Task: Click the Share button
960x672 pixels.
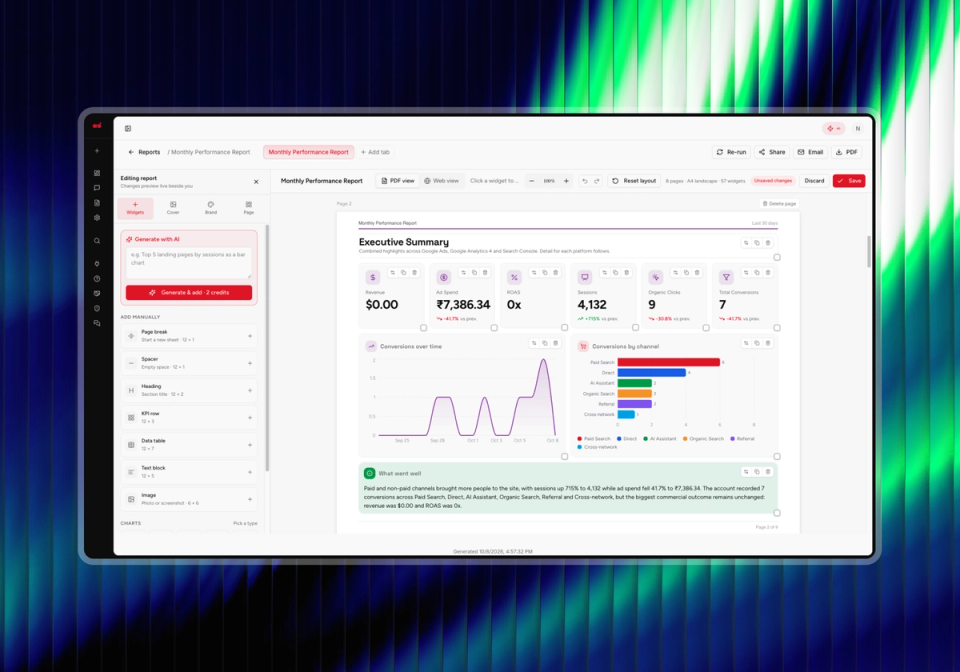Action: (772, 152)
